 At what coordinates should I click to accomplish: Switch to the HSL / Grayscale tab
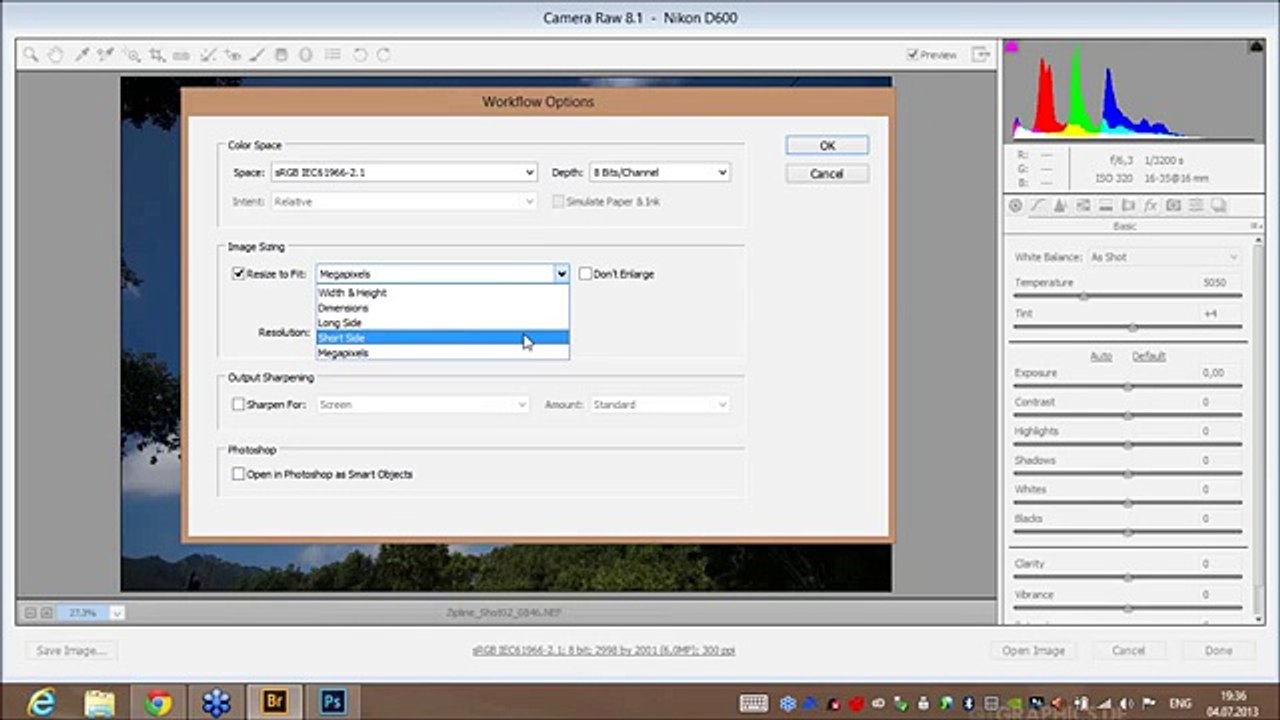(x=1083, y=206)
